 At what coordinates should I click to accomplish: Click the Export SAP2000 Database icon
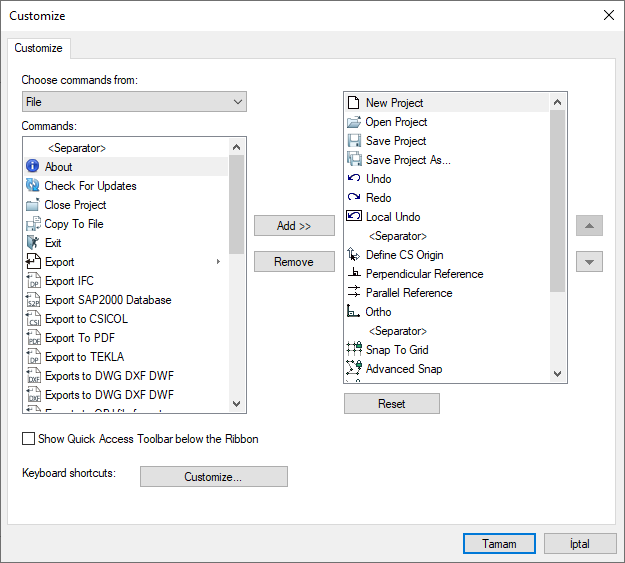tap(32, 300)
